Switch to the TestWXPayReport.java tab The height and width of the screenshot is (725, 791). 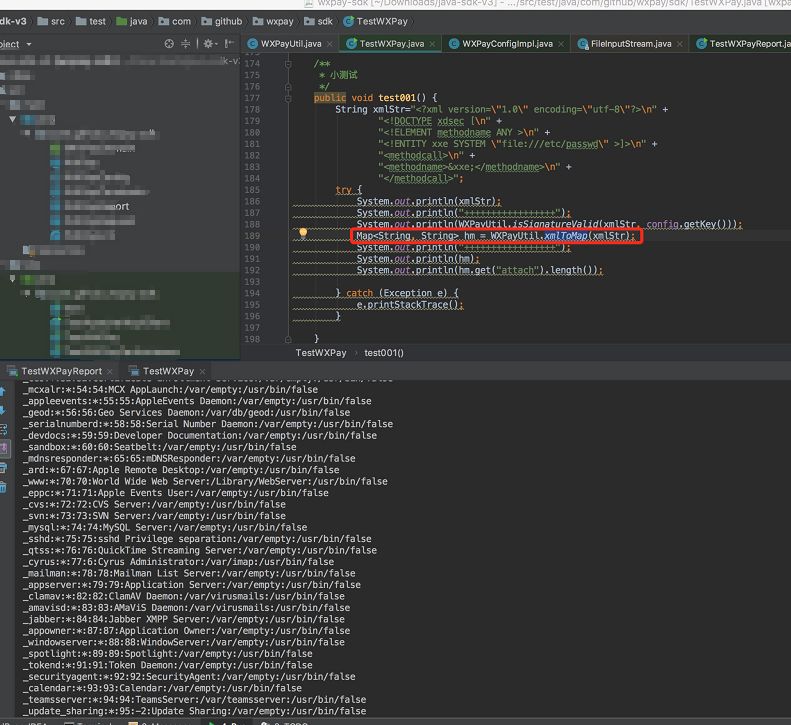(744, 44)
